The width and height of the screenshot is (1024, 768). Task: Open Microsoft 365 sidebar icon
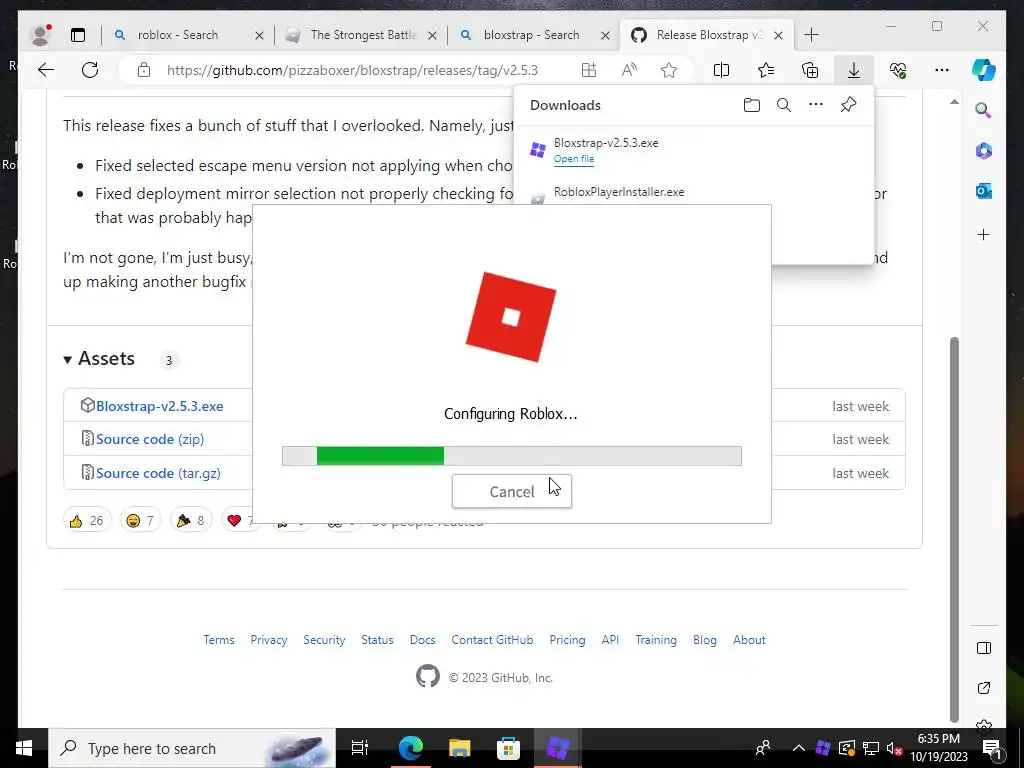(984, 151)
